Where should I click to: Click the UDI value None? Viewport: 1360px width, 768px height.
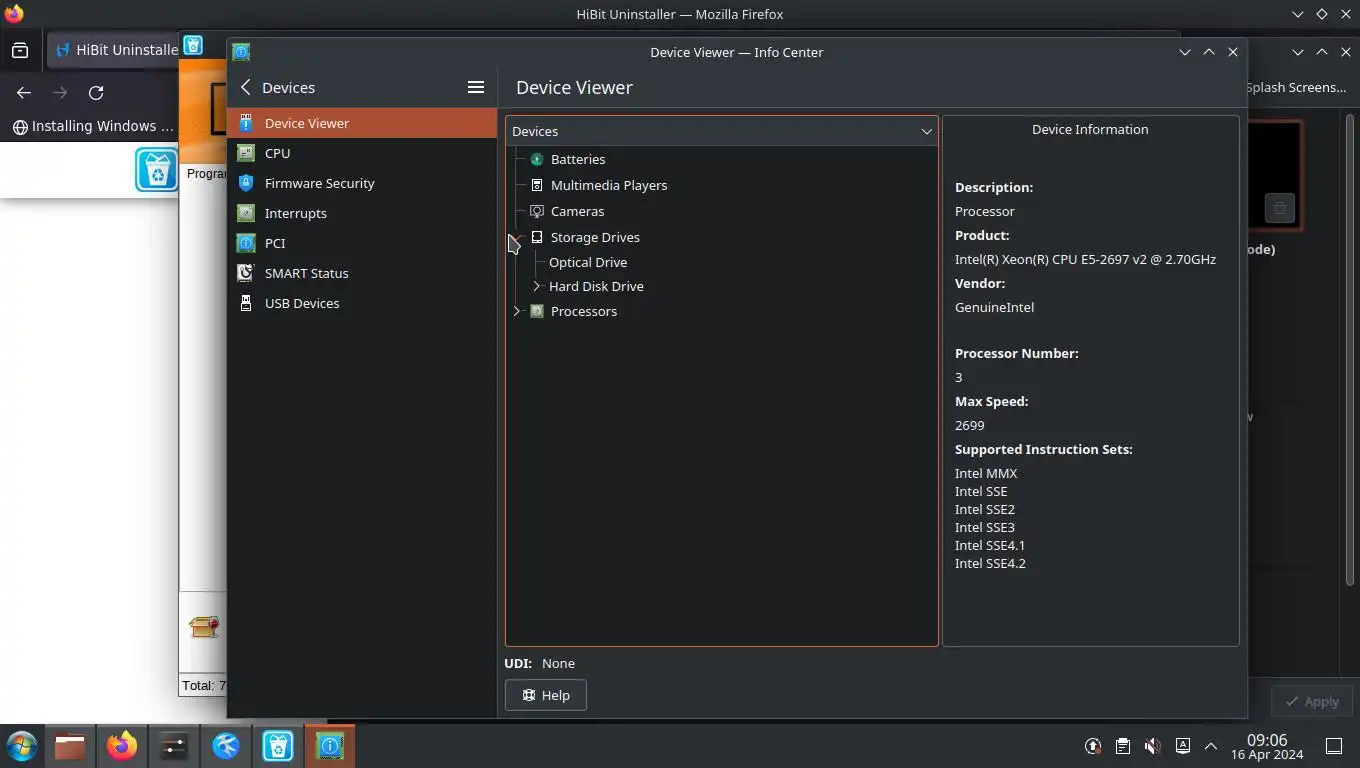tap(558, 663)
